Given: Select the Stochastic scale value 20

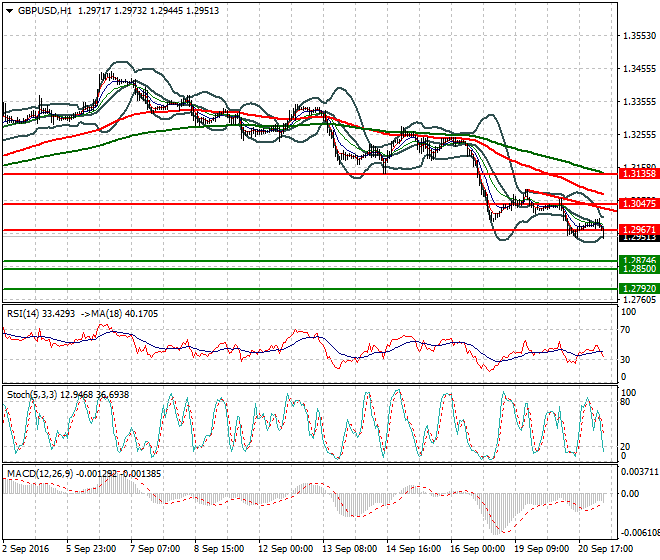Looking at the screenshot, I should tap(625, 447).
